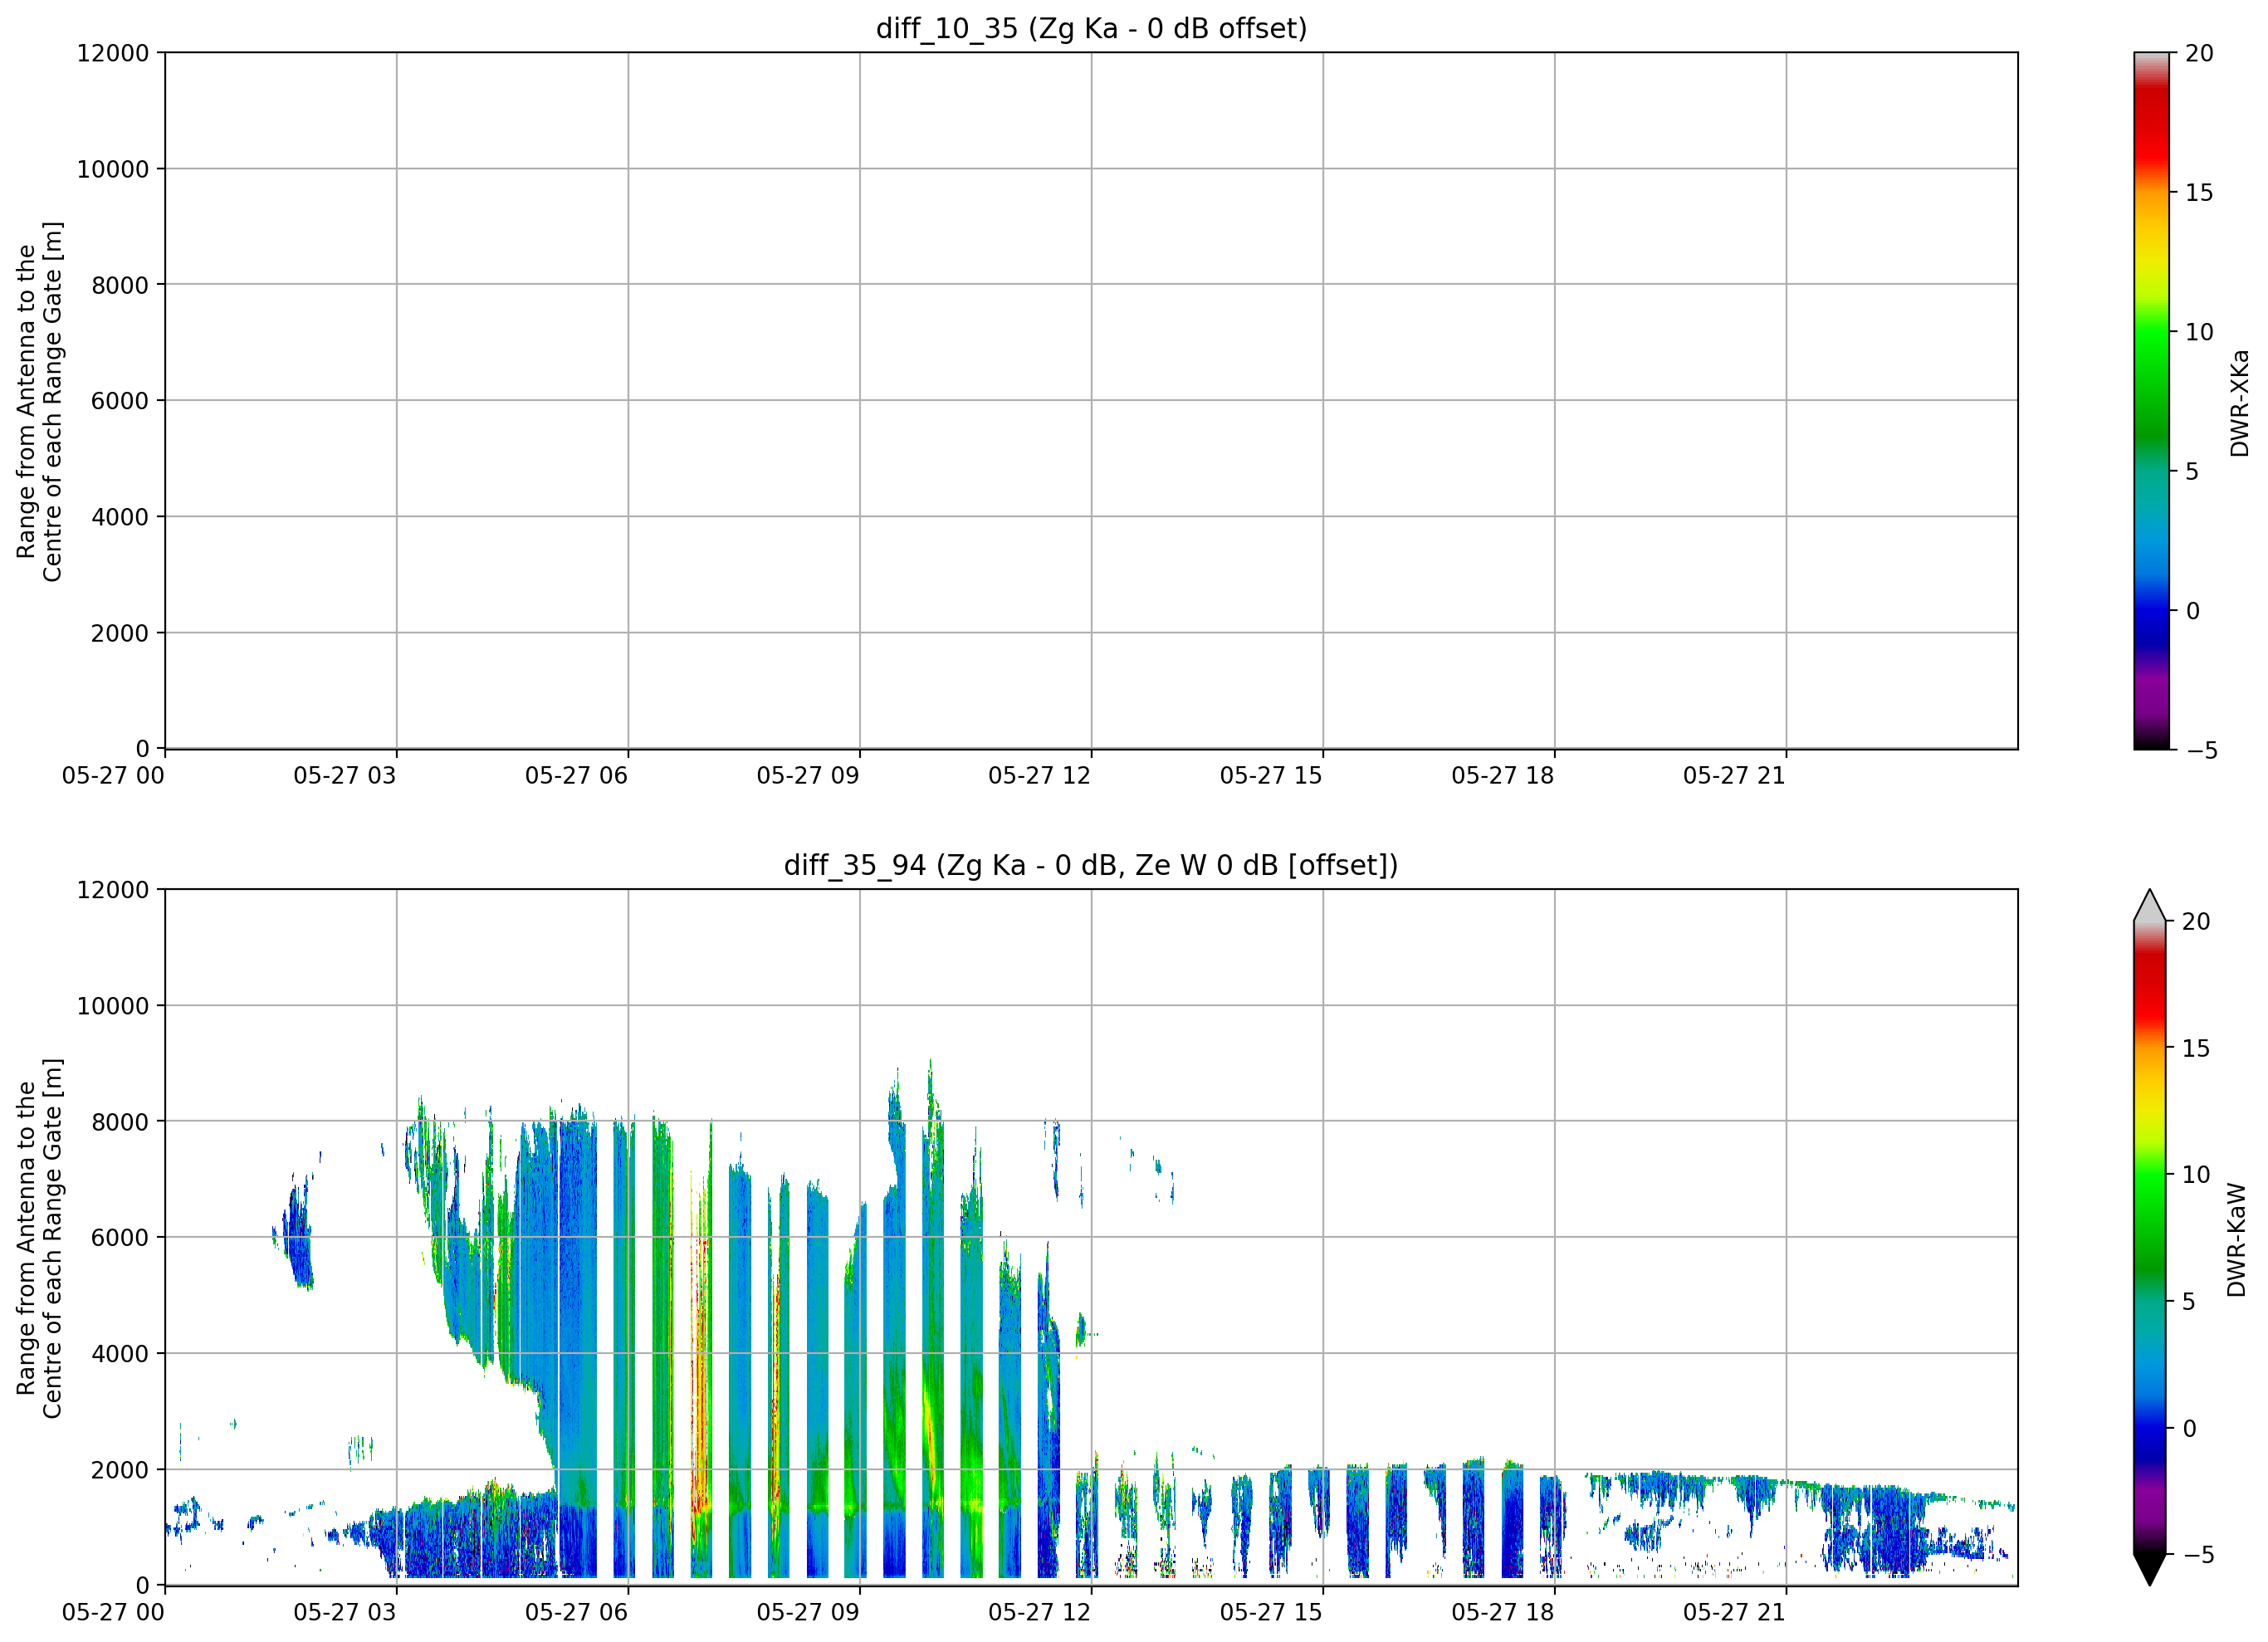Click the y-axis label of the diff_35_94 plot
This screenshot has height=1642, width=2268.
[x=39, y=1238]
